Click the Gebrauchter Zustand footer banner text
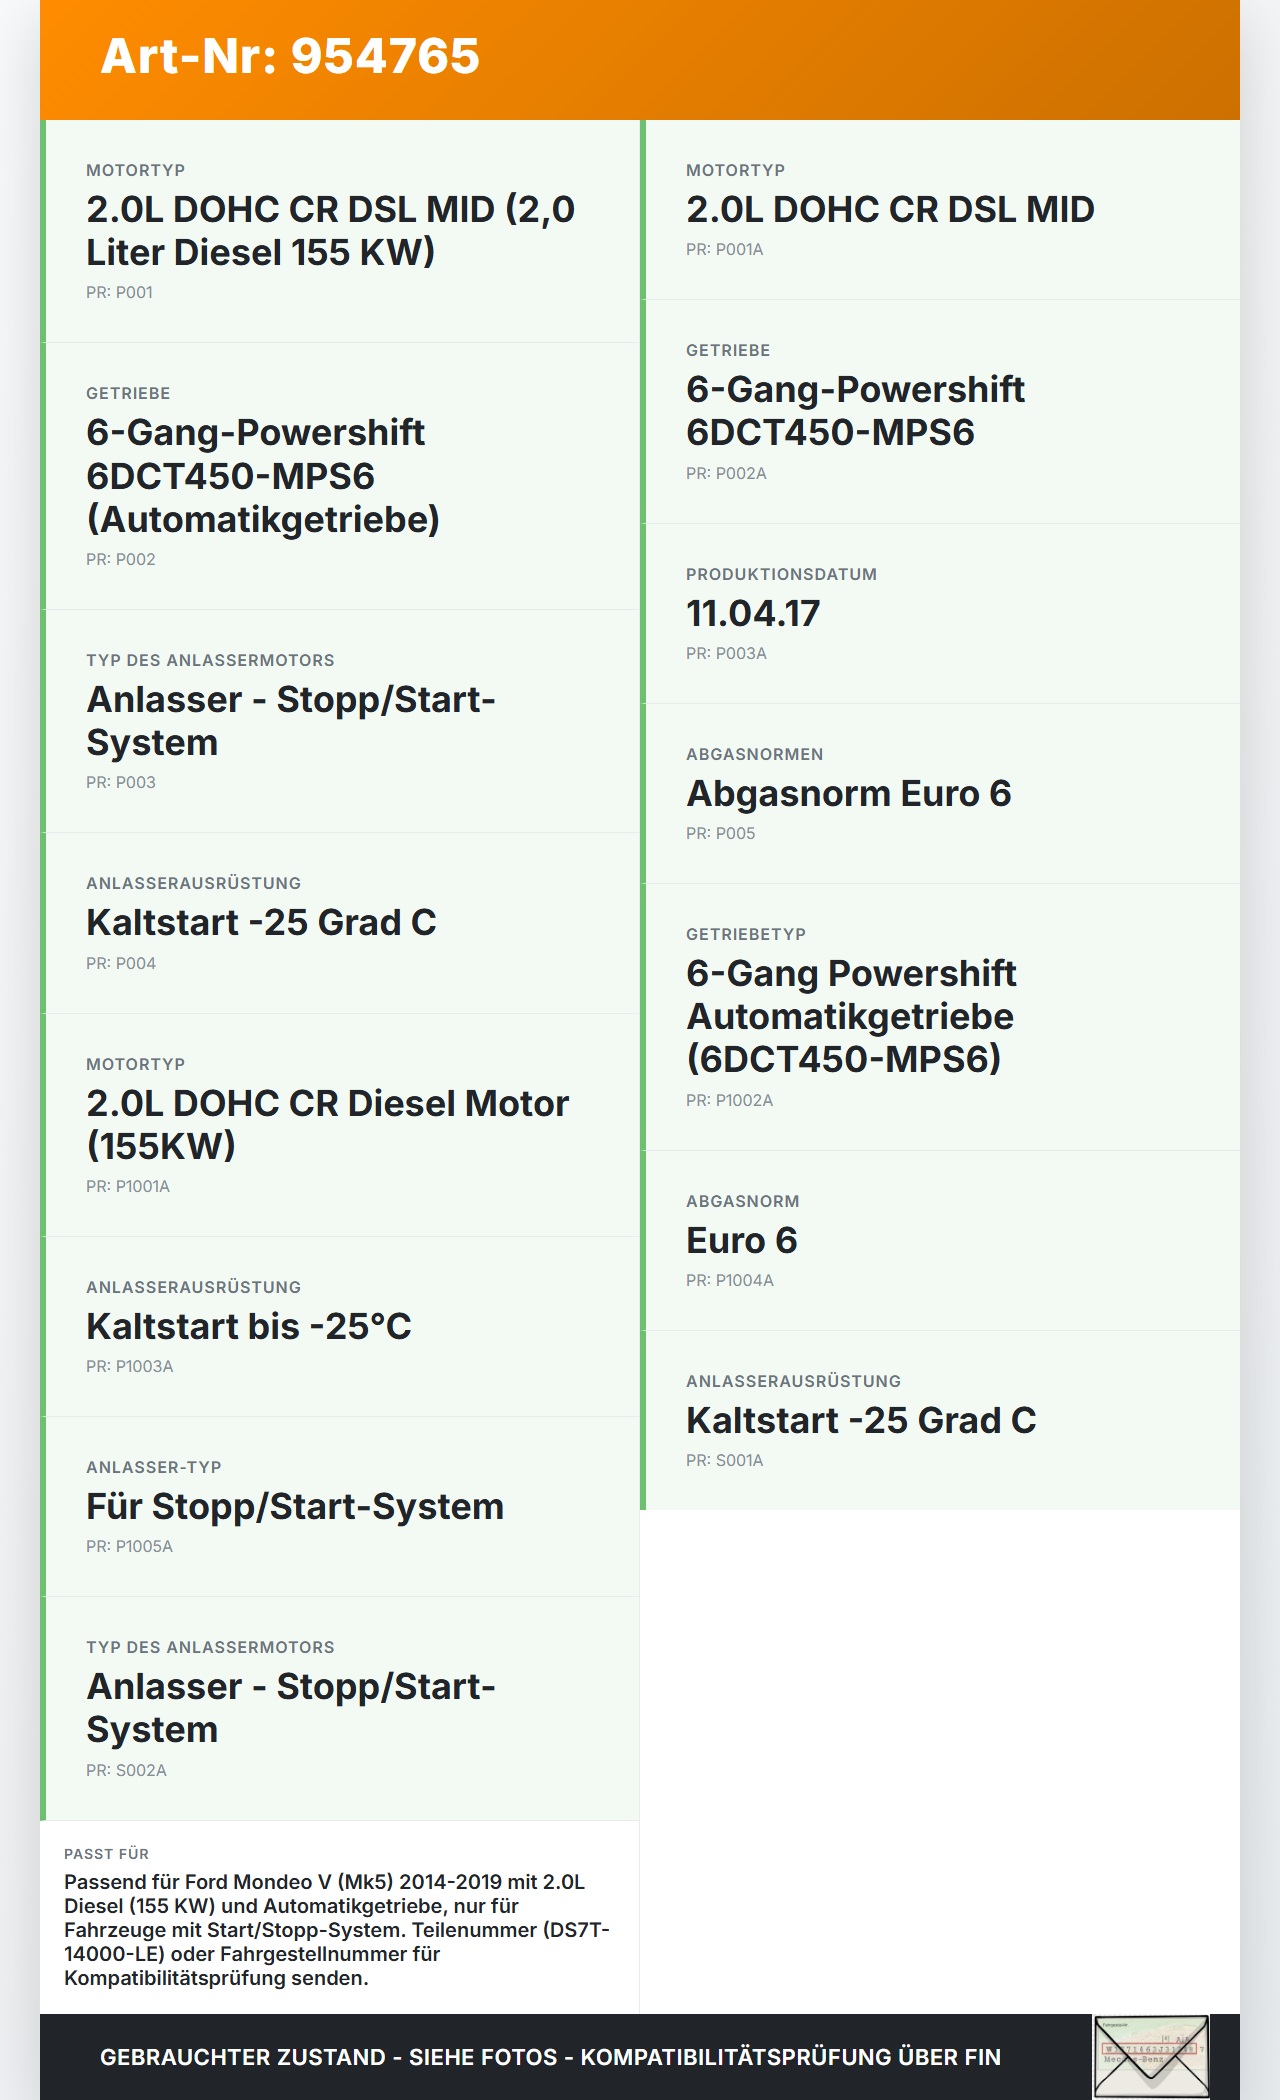 [x=550, y=2057]
